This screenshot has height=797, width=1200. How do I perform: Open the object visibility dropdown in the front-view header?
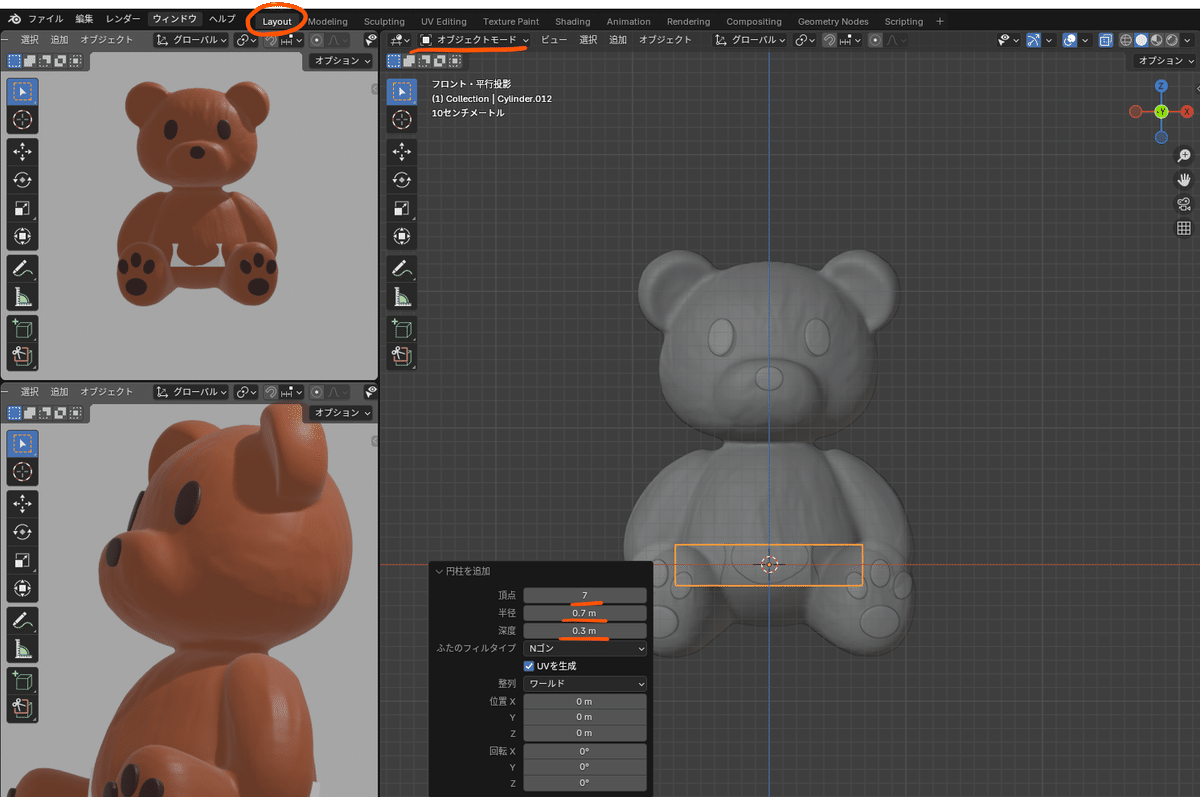pyautogui.click(x=1008, y=40)
